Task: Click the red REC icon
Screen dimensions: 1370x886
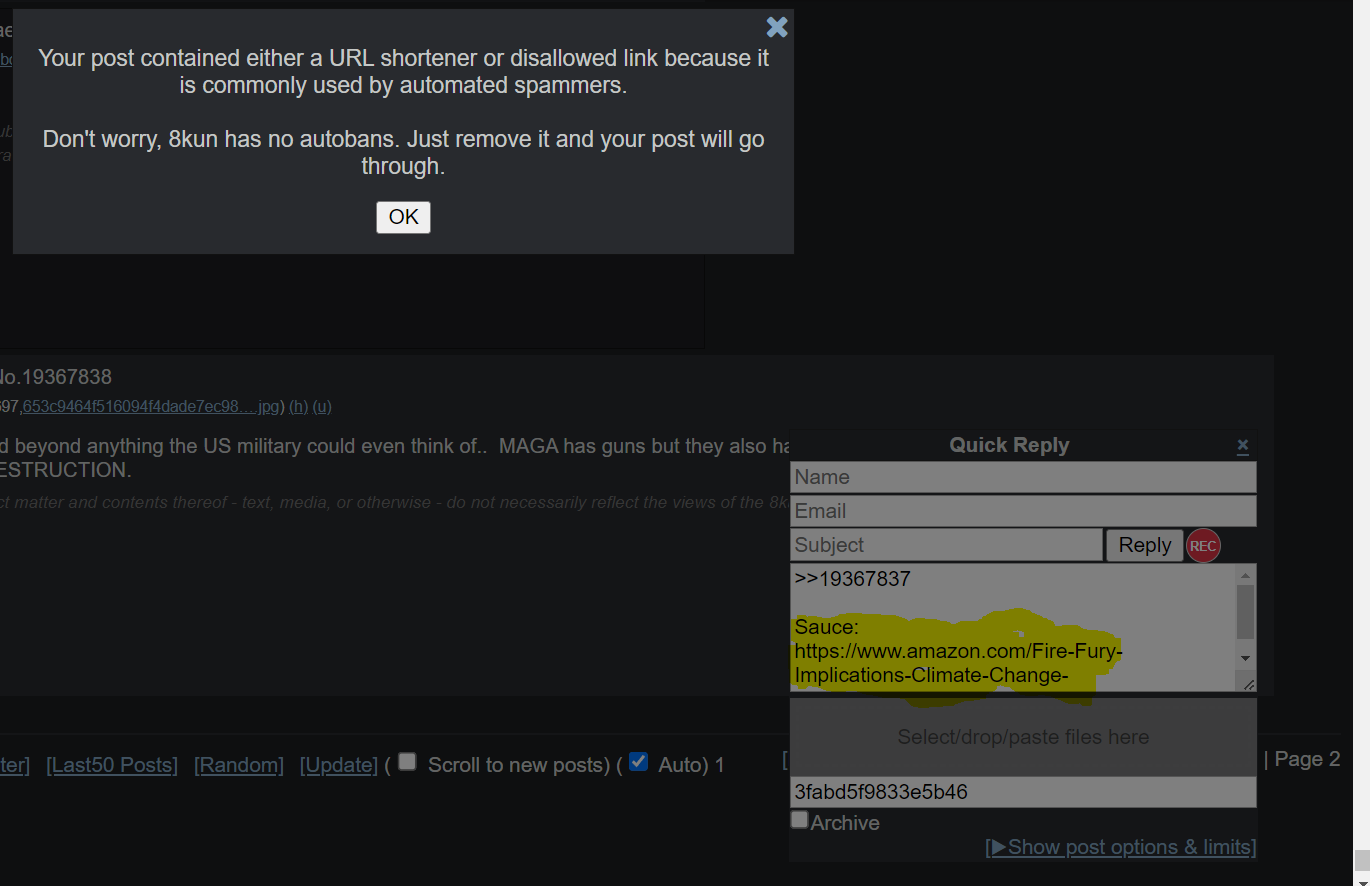Action: click(x=1203, y=545)
